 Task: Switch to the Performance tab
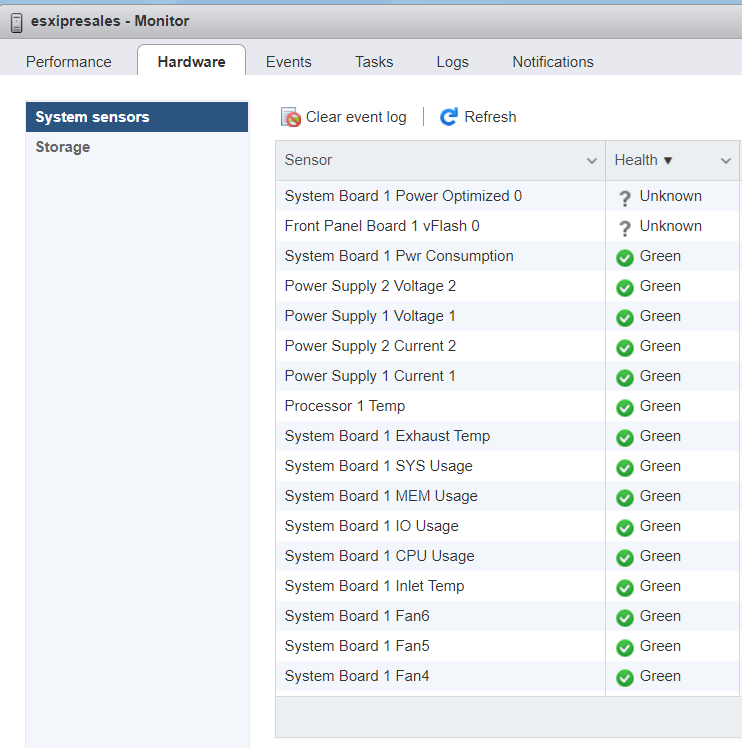tap(69, 62)
